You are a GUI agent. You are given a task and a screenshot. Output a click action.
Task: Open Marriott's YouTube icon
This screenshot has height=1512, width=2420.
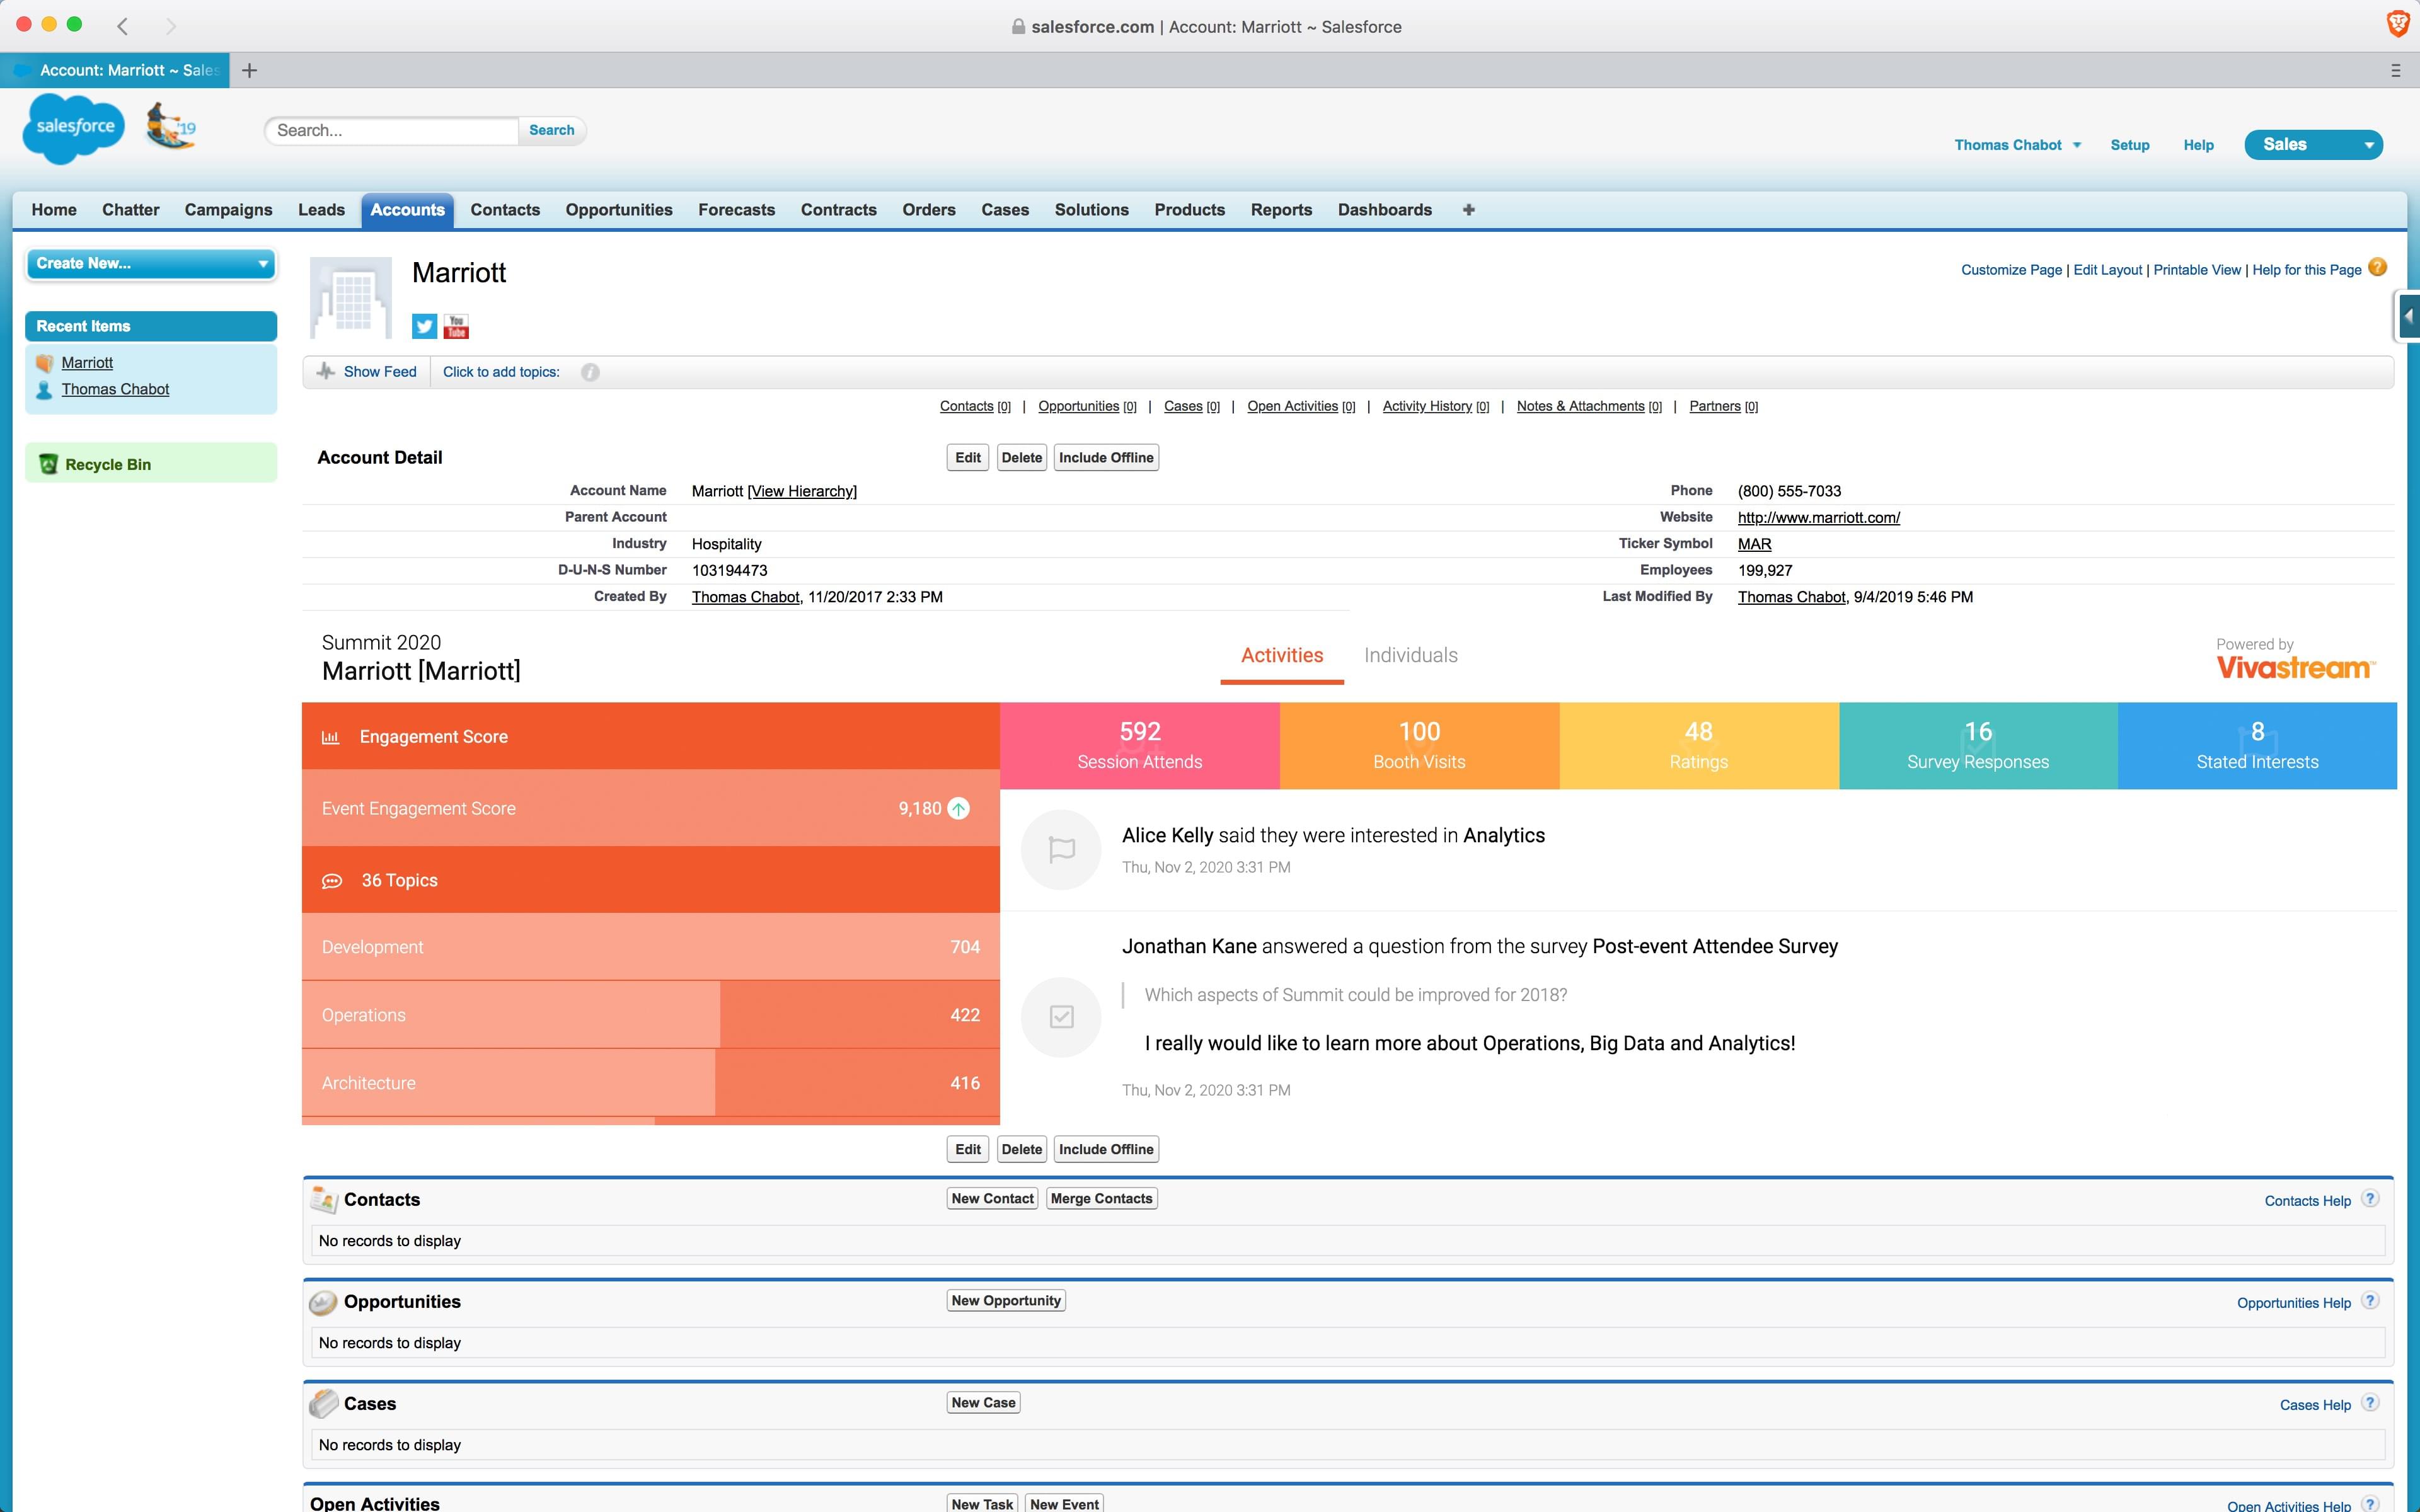click(457, 326)
